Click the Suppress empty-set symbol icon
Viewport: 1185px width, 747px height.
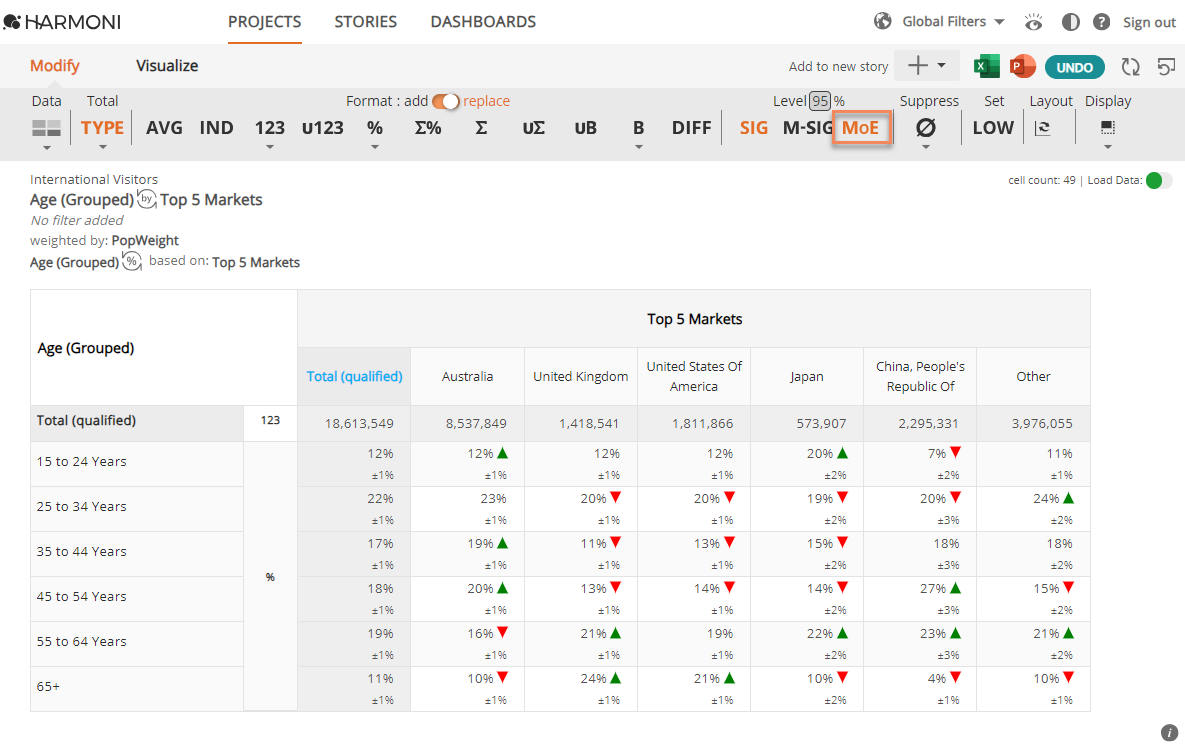click(926, 129)
